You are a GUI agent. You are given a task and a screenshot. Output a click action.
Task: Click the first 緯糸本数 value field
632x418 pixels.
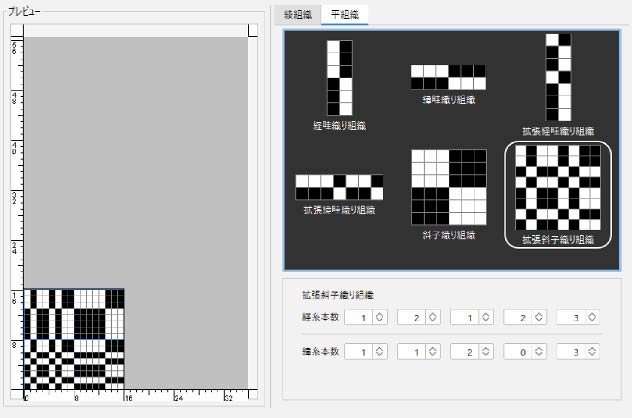(359, 351)
